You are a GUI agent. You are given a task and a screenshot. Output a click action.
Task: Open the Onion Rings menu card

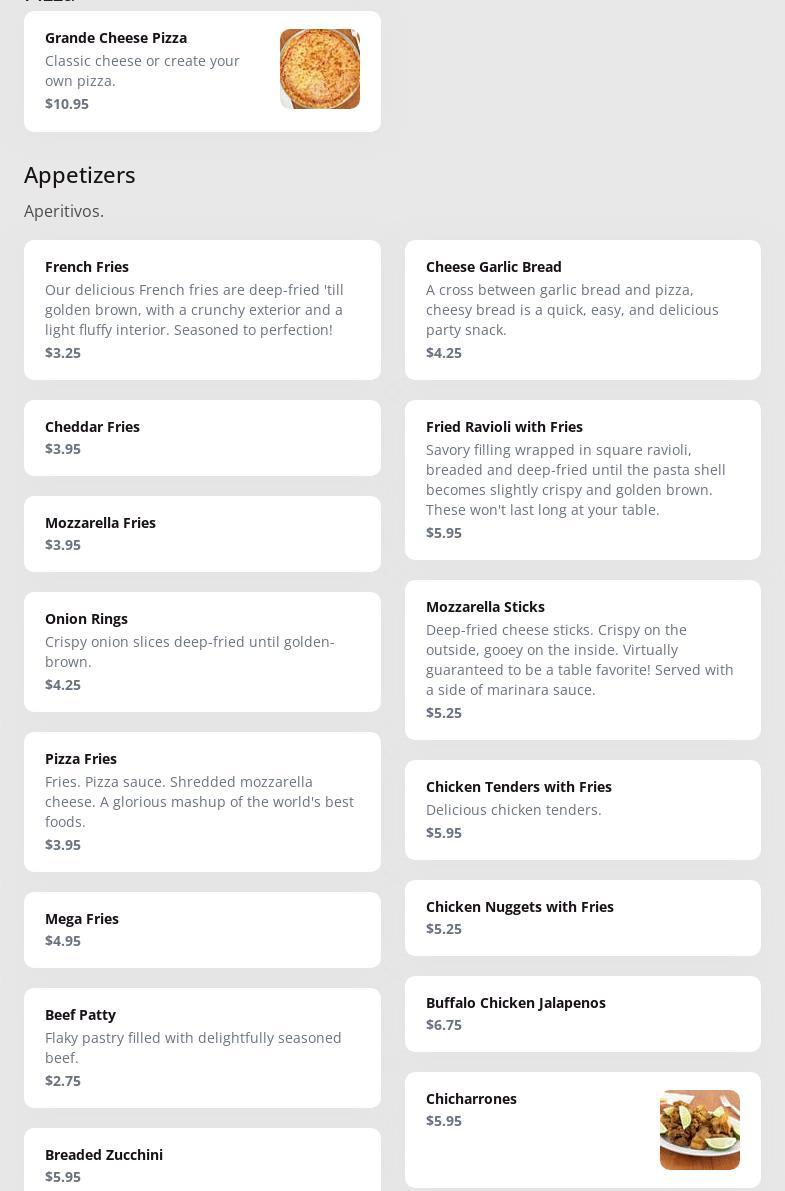[x=202, y=651]
